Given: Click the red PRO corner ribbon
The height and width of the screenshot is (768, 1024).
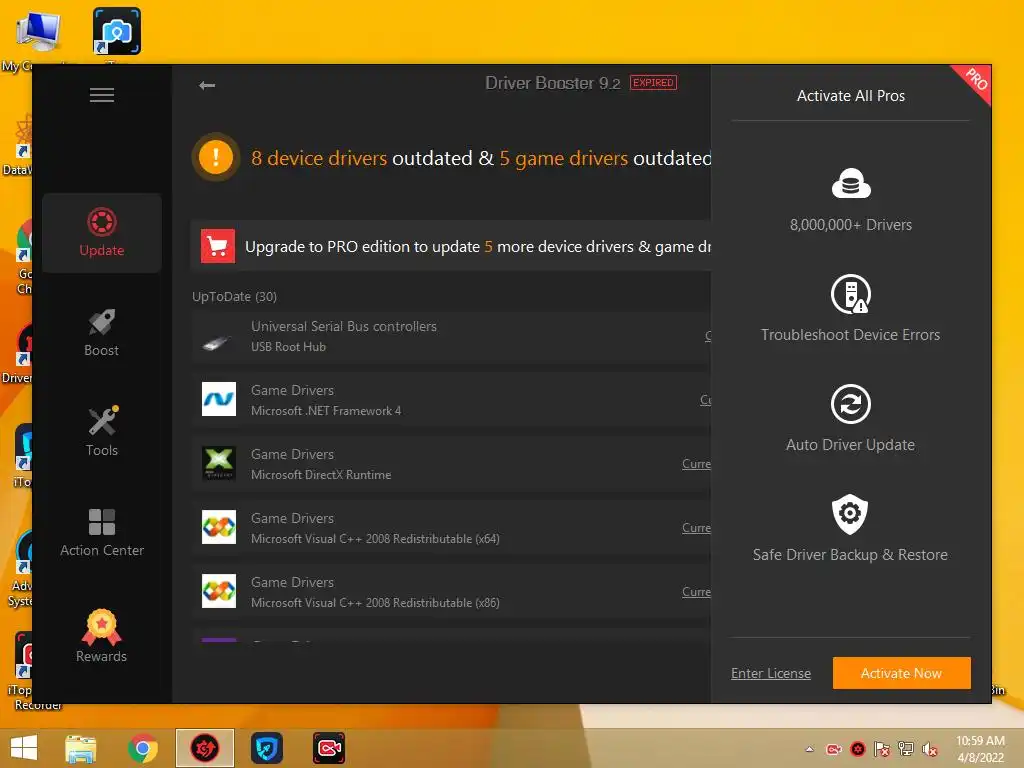Looking at the screenshot, I should (975, 81).
